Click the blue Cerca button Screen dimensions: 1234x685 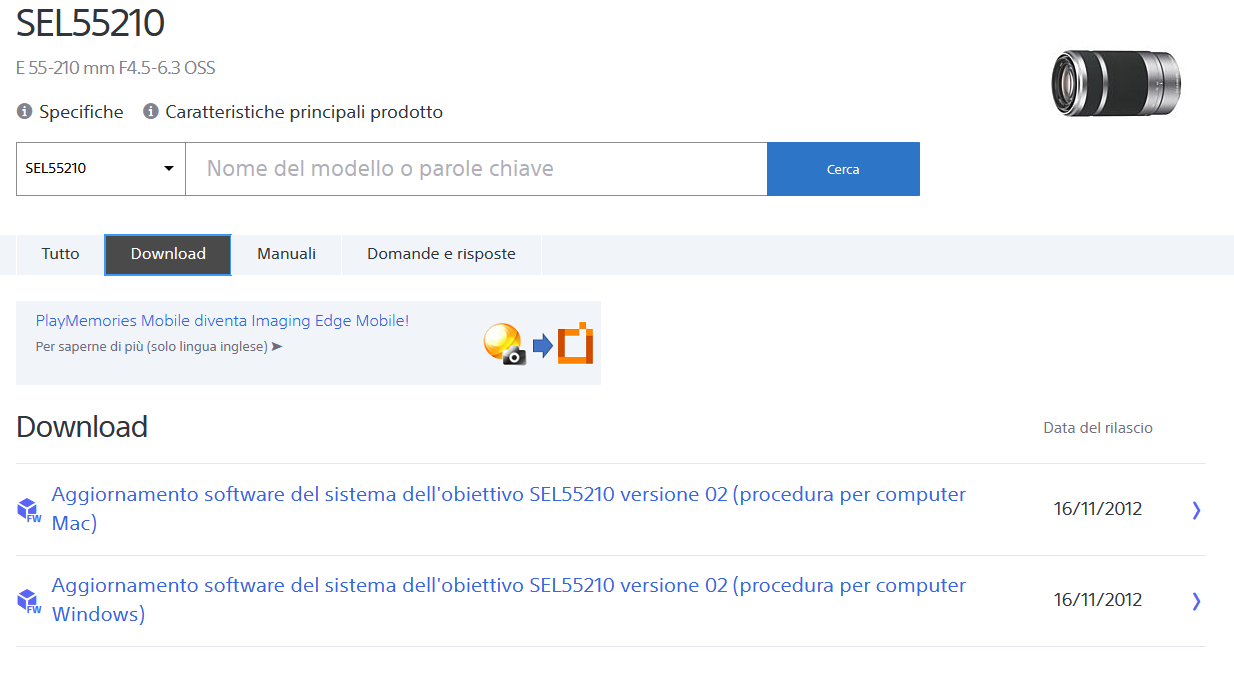[x=843, y=169]
